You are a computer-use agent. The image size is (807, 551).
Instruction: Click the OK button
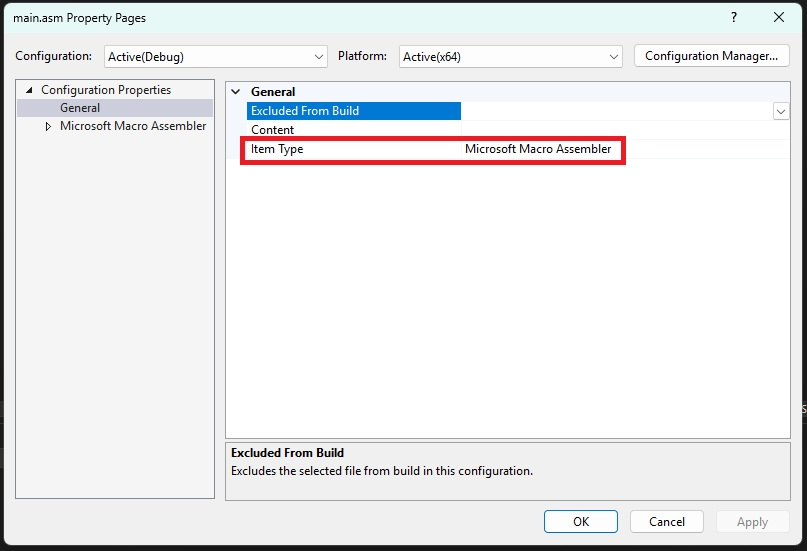pyautogui.click(x=581, y=522)
